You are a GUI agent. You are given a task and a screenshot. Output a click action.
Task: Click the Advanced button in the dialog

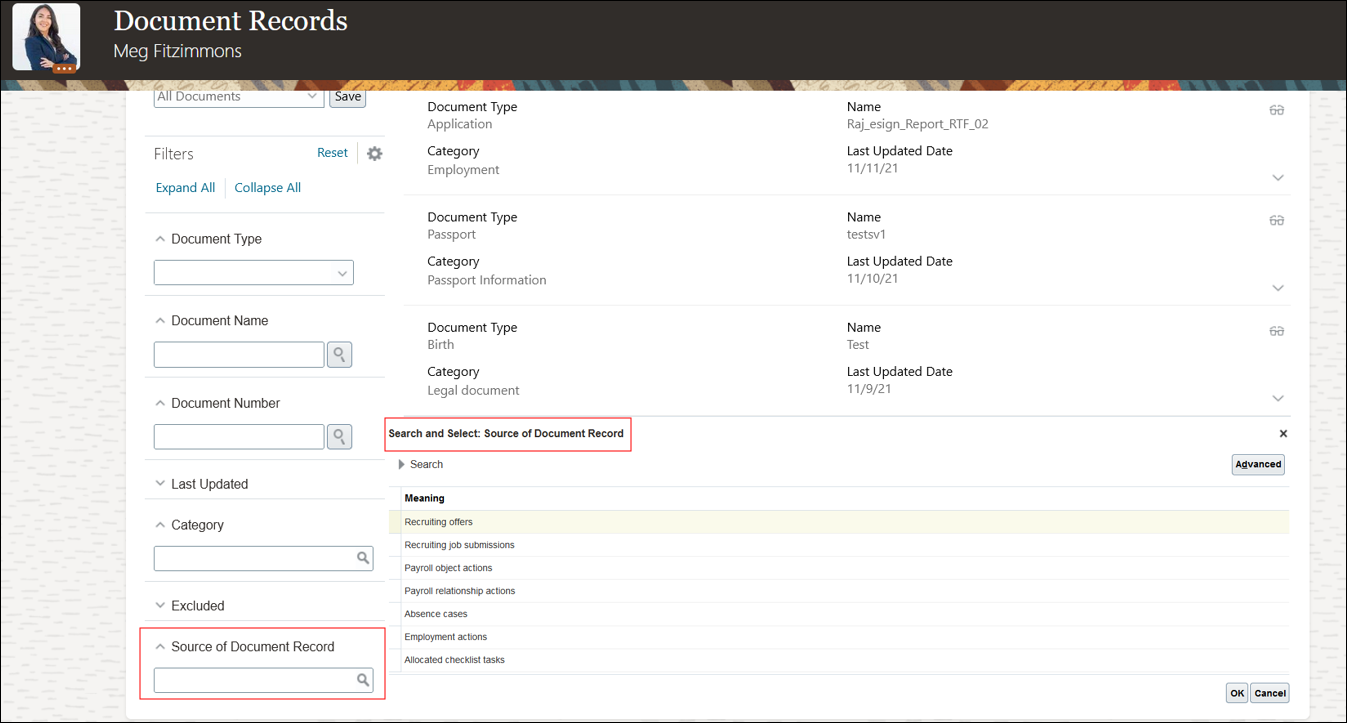click(x=1257, y=464)
